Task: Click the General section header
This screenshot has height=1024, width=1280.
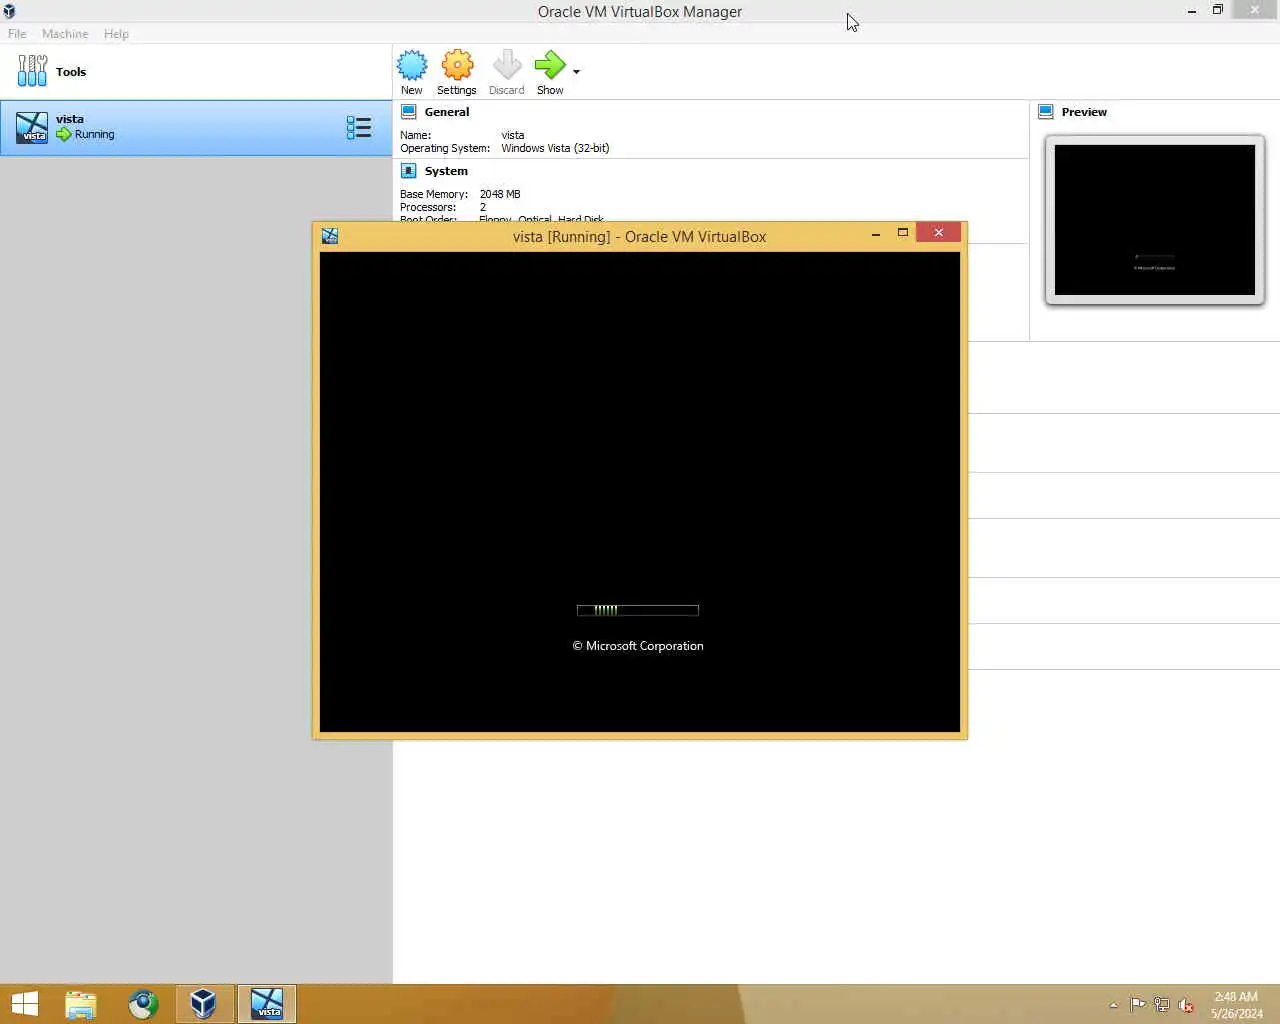Action: 447,112
